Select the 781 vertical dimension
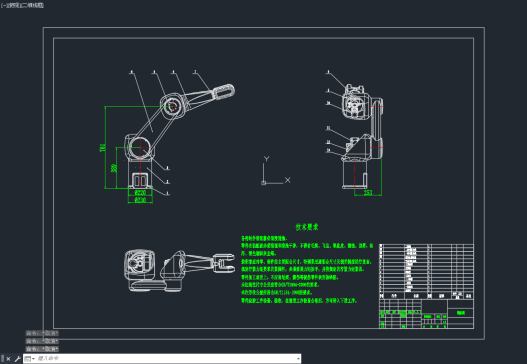 (x=103, y=148)
